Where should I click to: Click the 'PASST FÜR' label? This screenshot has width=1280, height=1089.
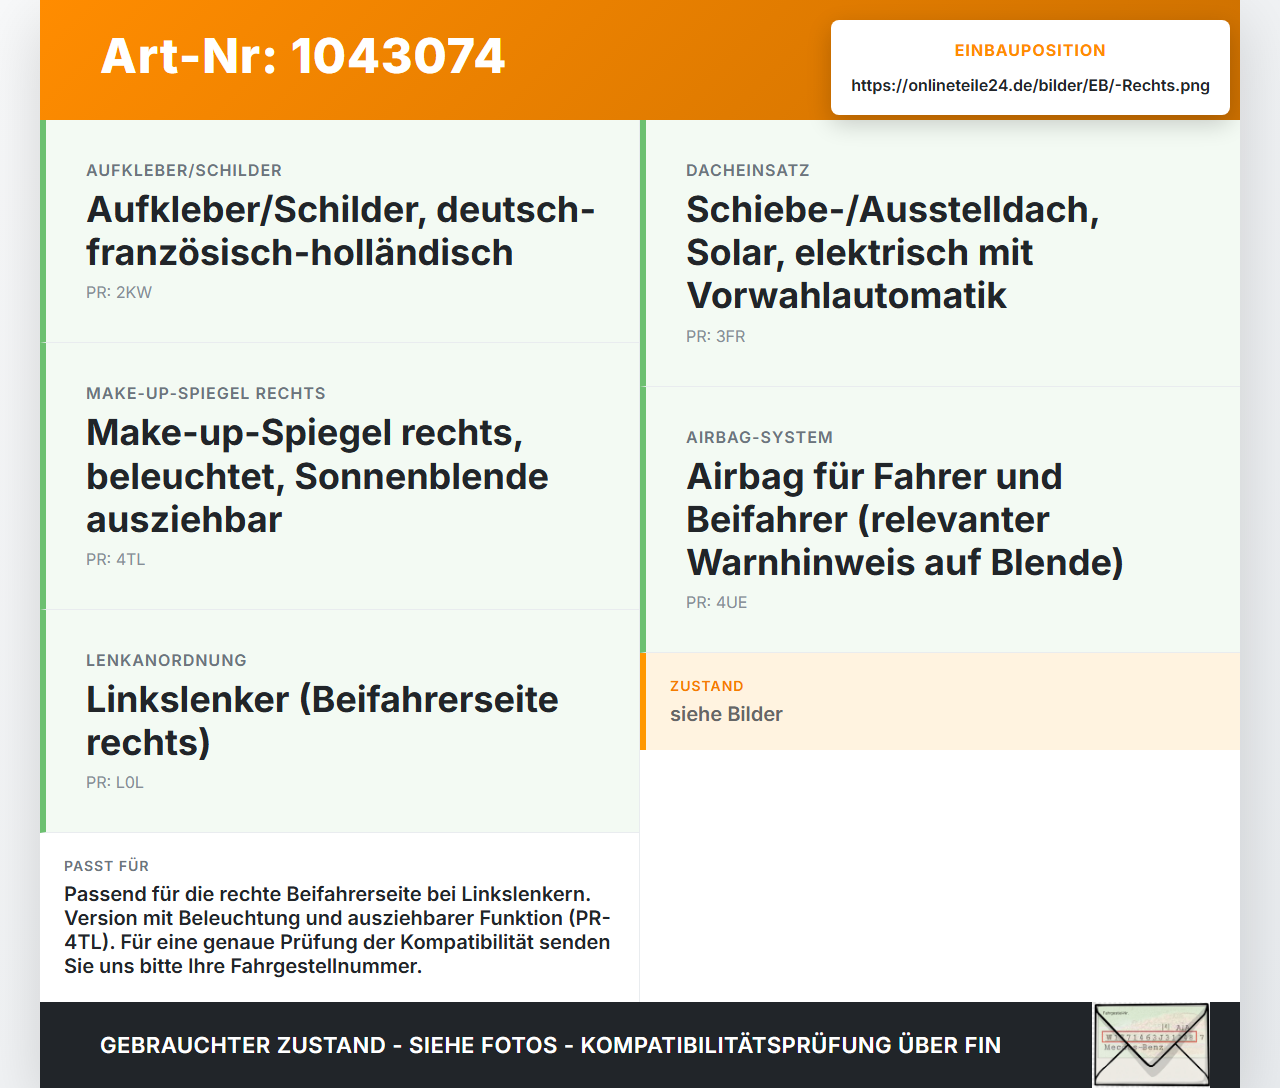(x=107, y=866)
